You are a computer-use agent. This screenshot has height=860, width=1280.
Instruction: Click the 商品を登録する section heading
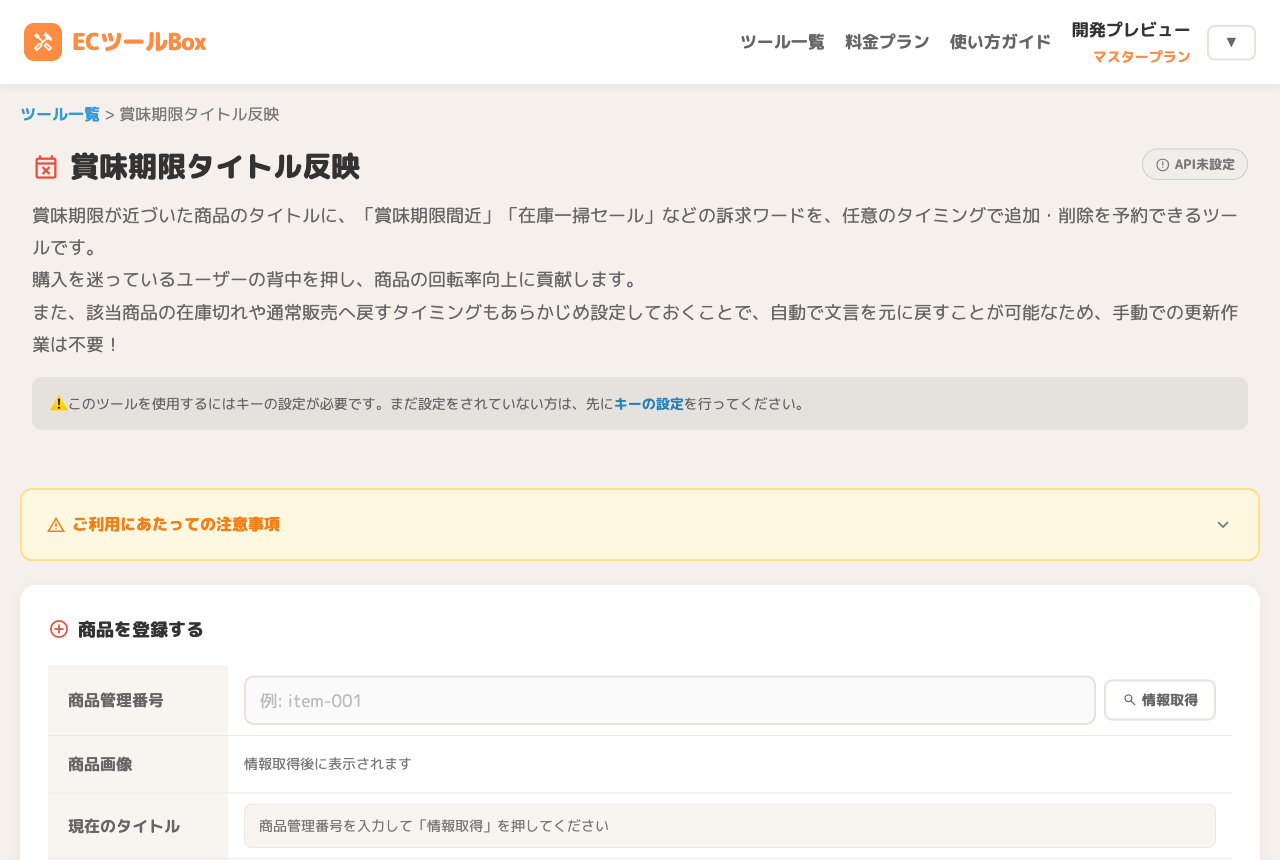pos(141,629)
